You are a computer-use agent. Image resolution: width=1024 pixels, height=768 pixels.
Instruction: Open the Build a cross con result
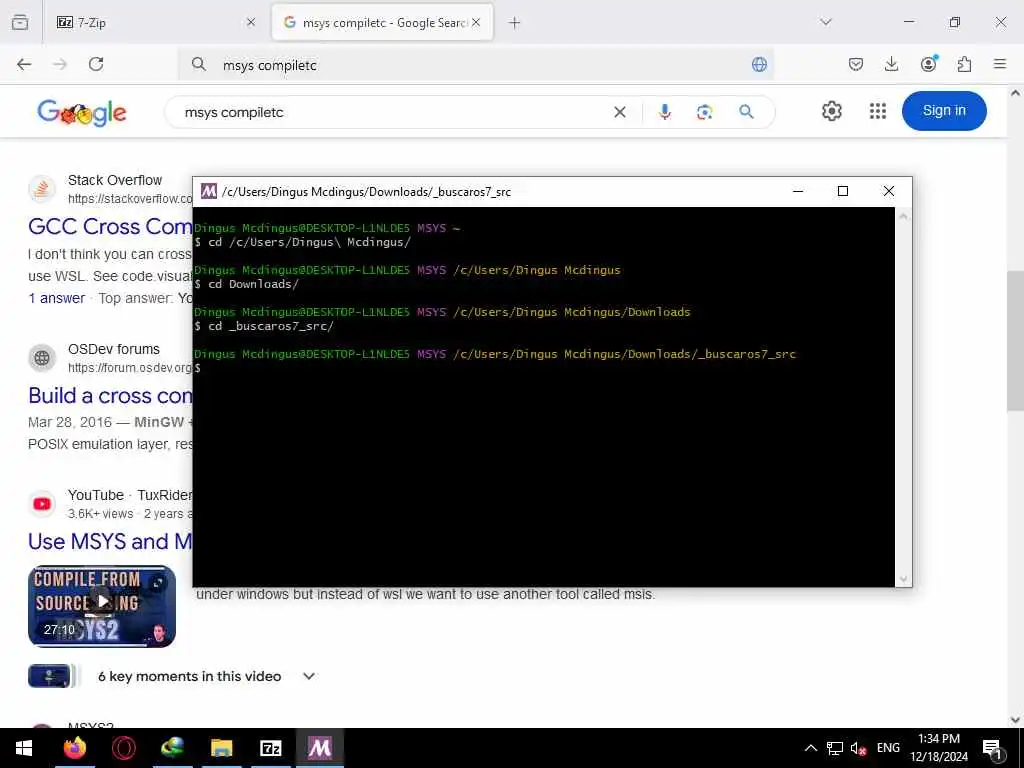tap(110, 396)
